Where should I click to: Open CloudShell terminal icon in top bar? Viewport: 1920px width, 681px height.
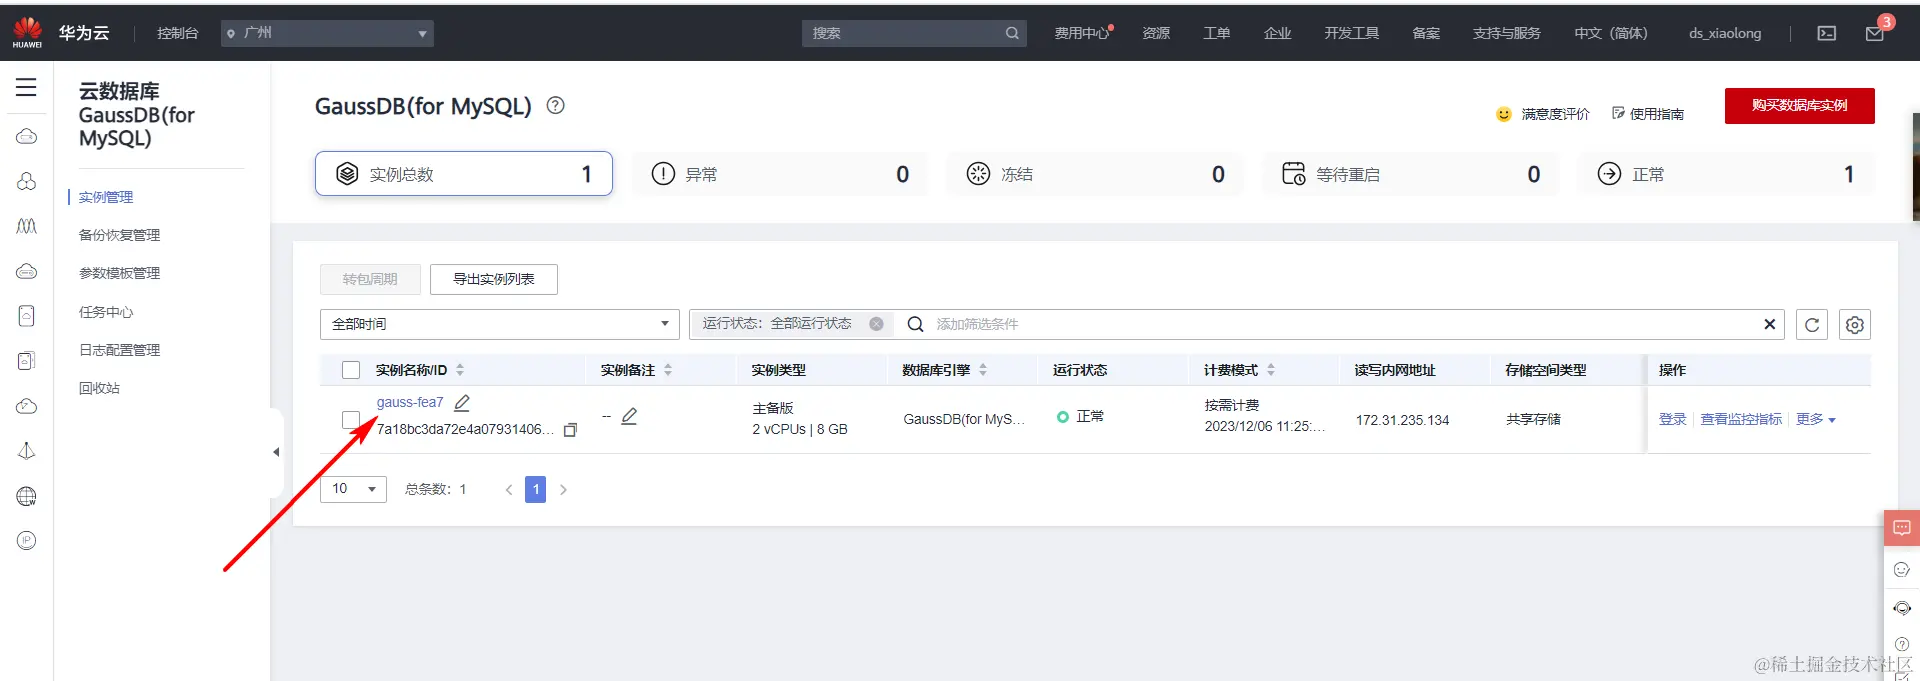1826,33
